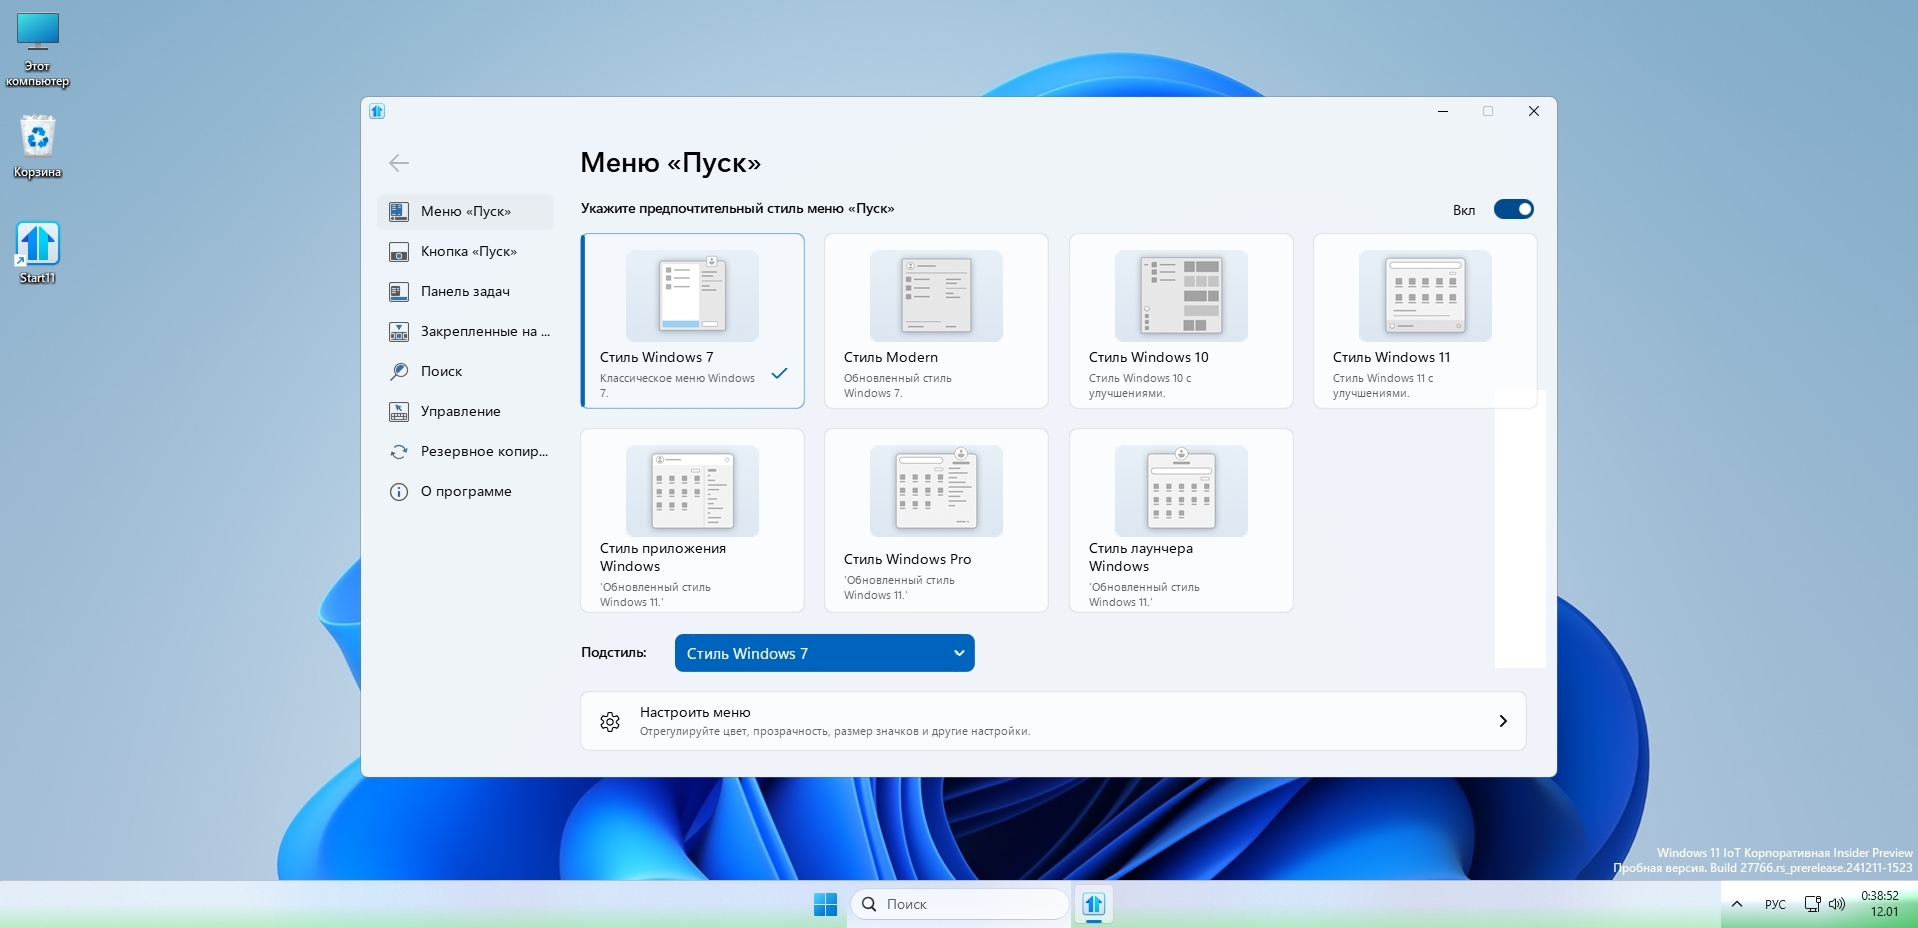Open the Меню «Пуск» settings section

click(466, 211)
